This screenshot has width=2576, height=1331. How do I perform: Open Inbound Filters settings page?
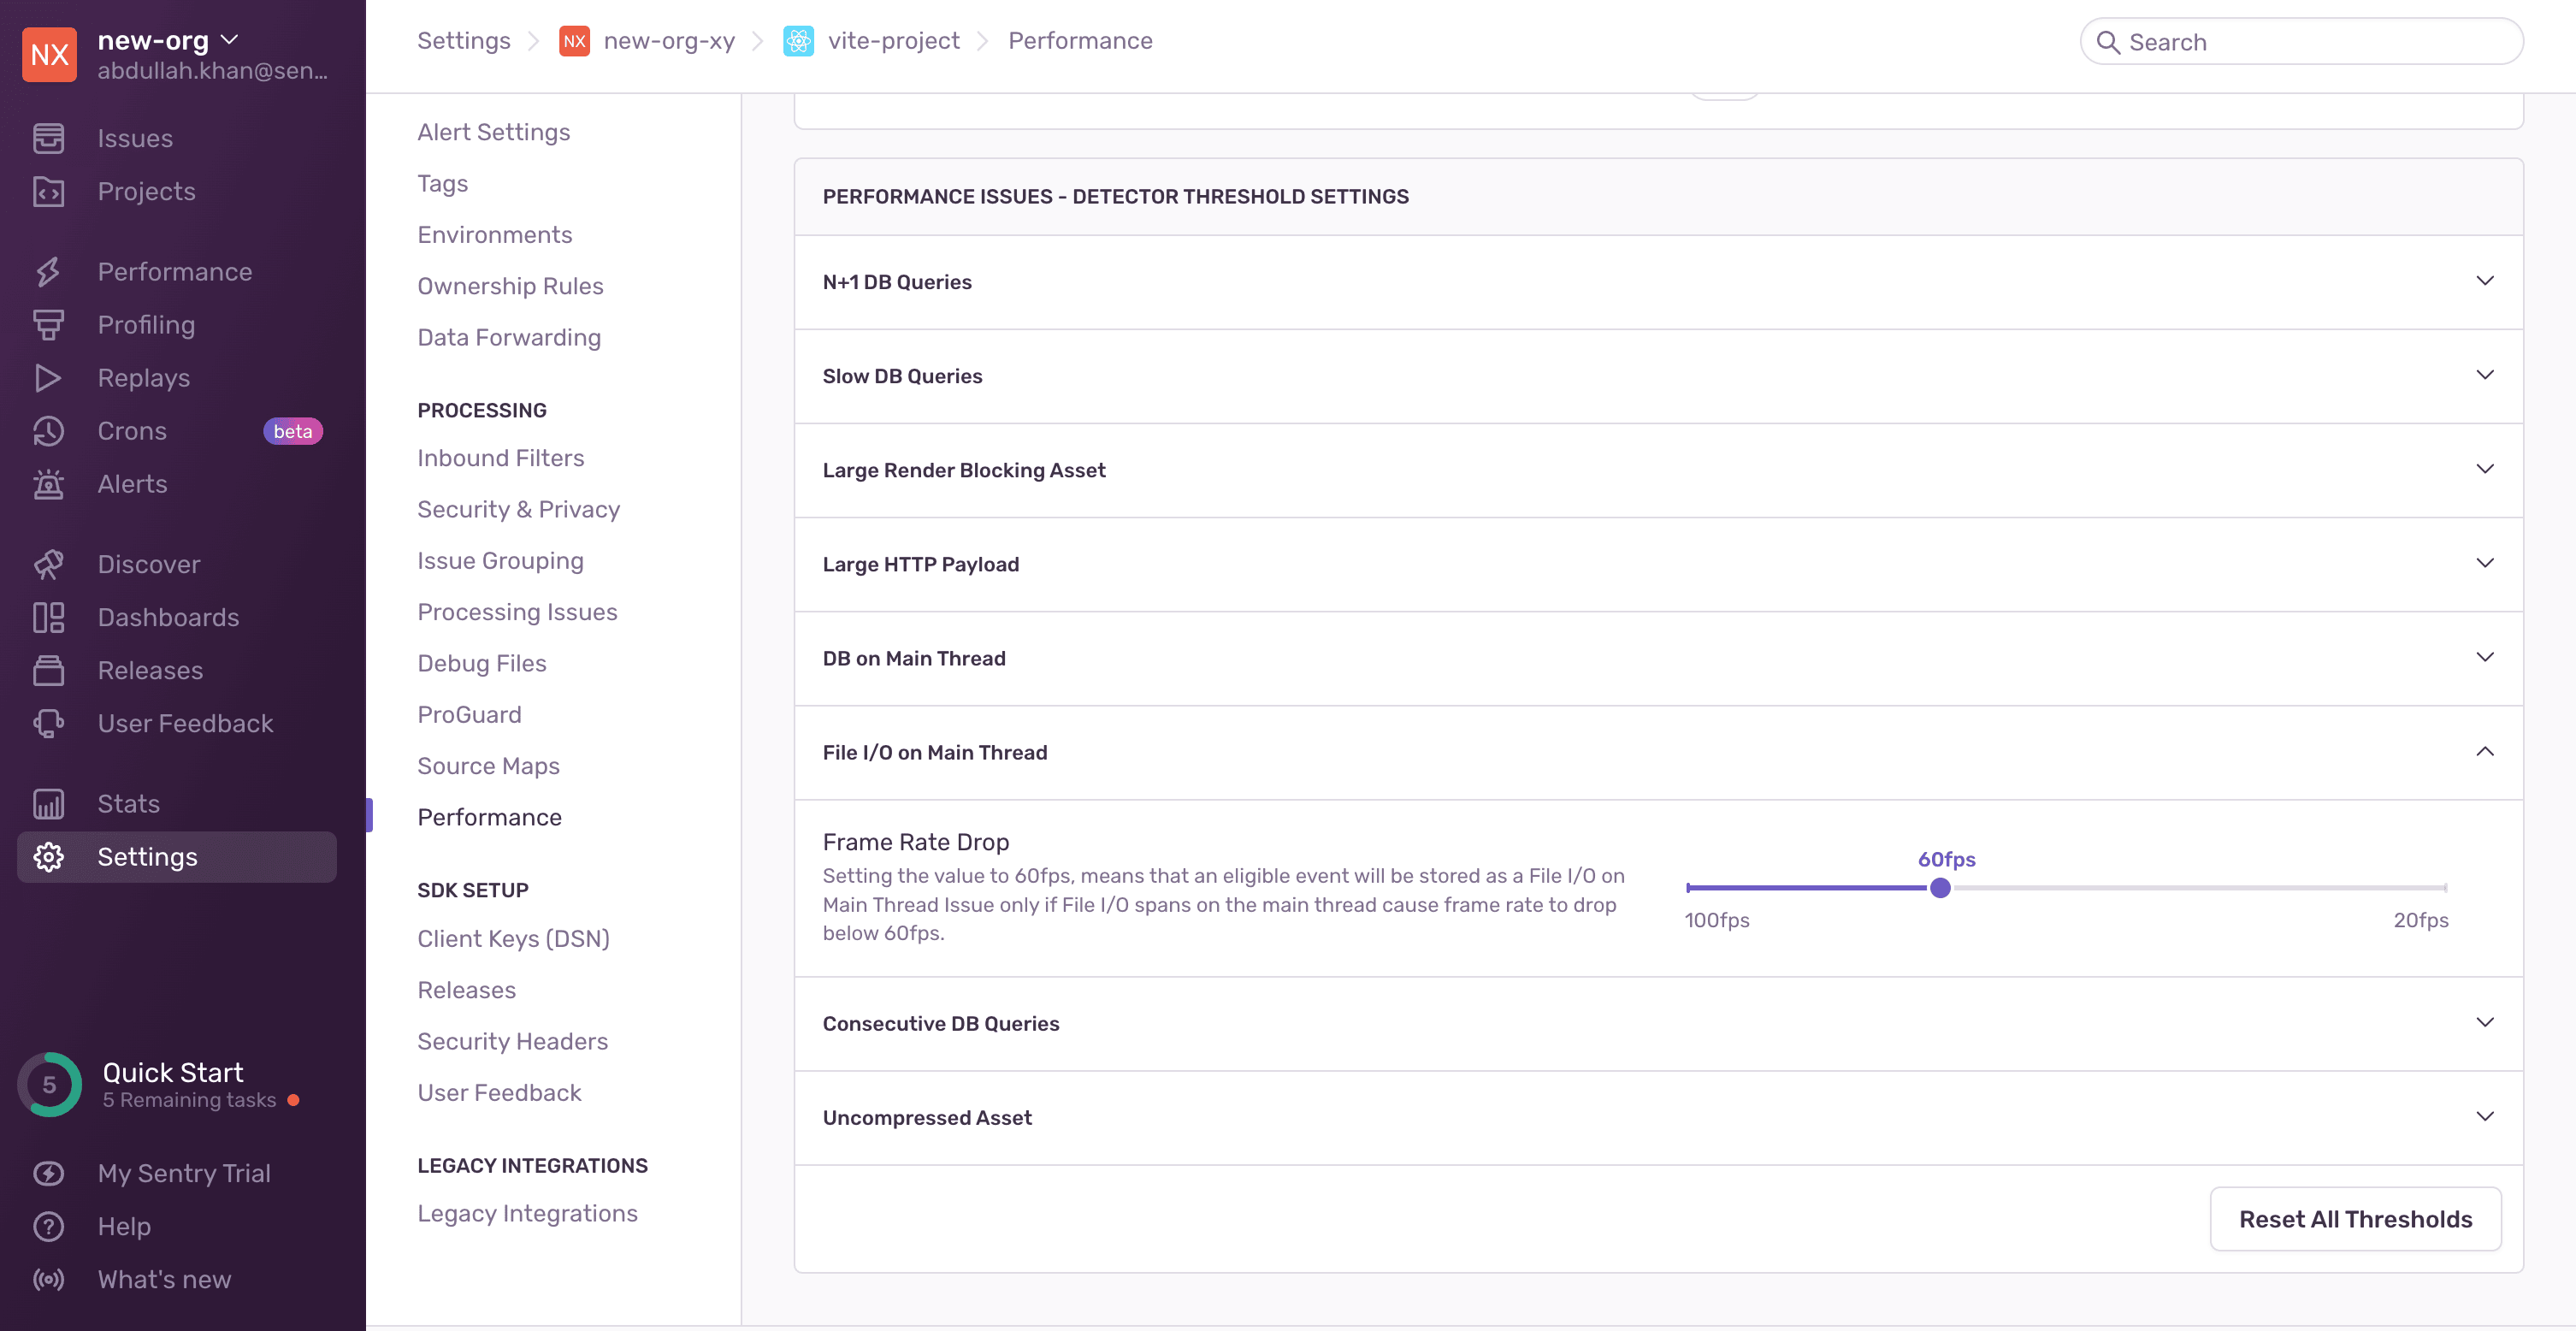500,458
